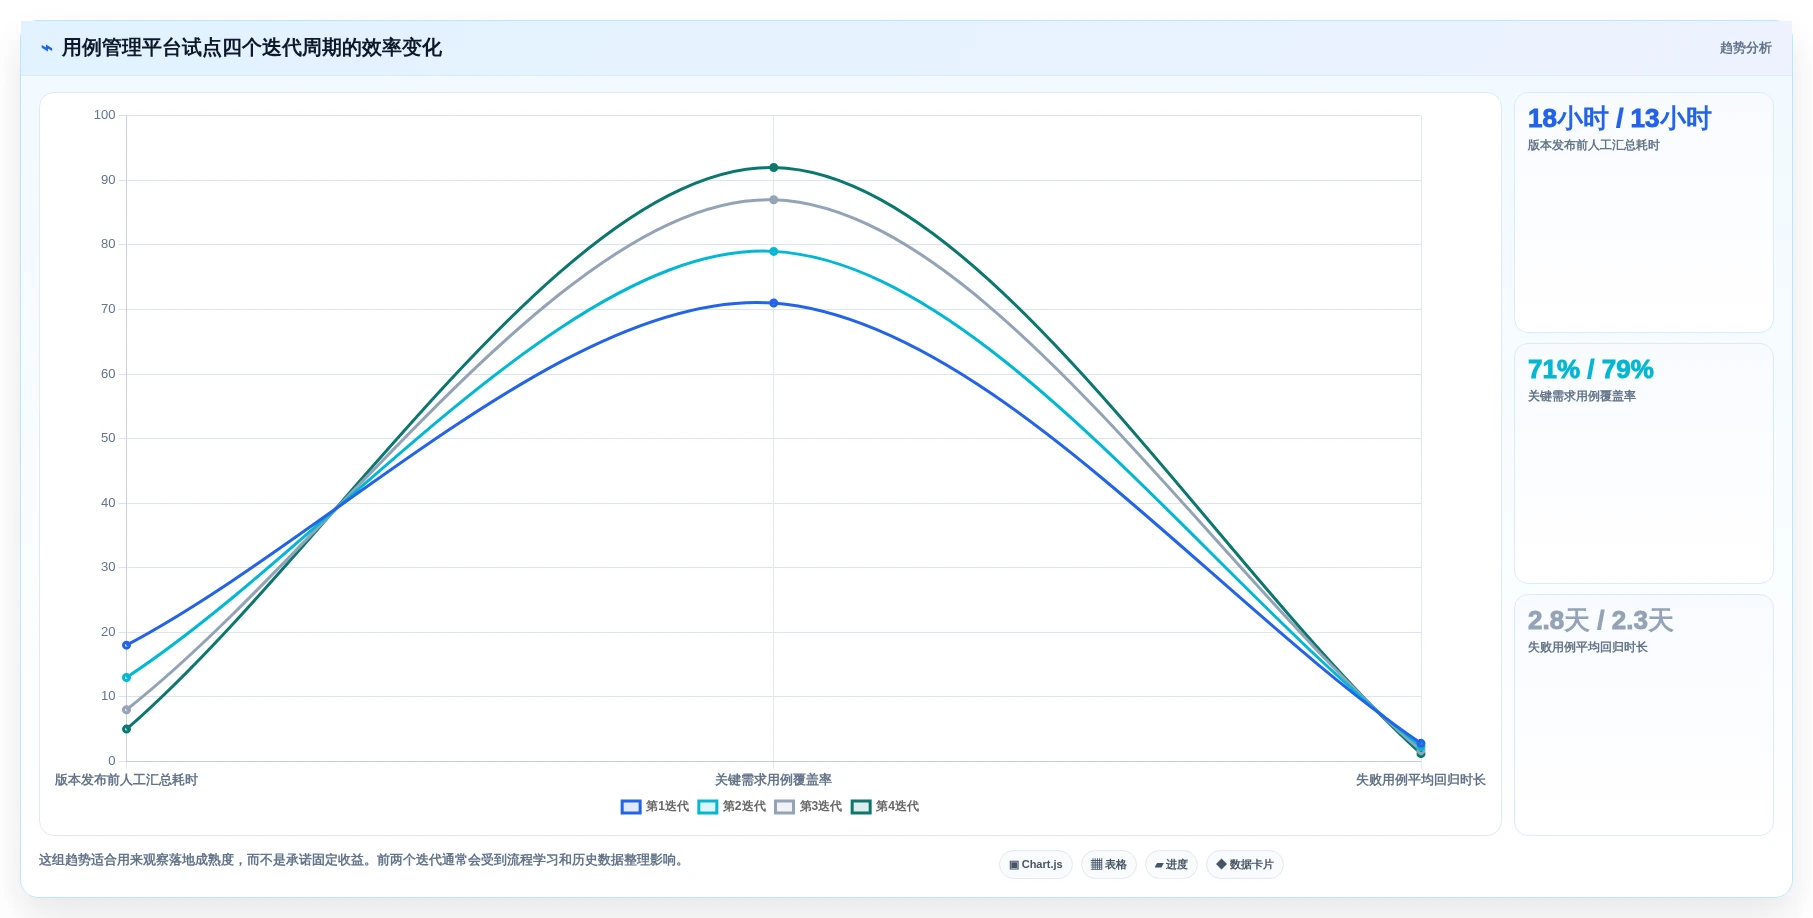Toggle the 第3迭代 legend swatch
This screenshot has width=1813, height=918.
tap(785, 807)
